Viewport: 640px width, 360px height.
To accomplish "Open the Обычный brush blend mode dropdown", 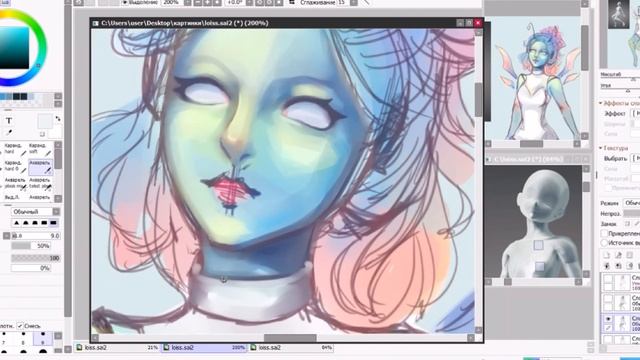I will coord(36,211).
